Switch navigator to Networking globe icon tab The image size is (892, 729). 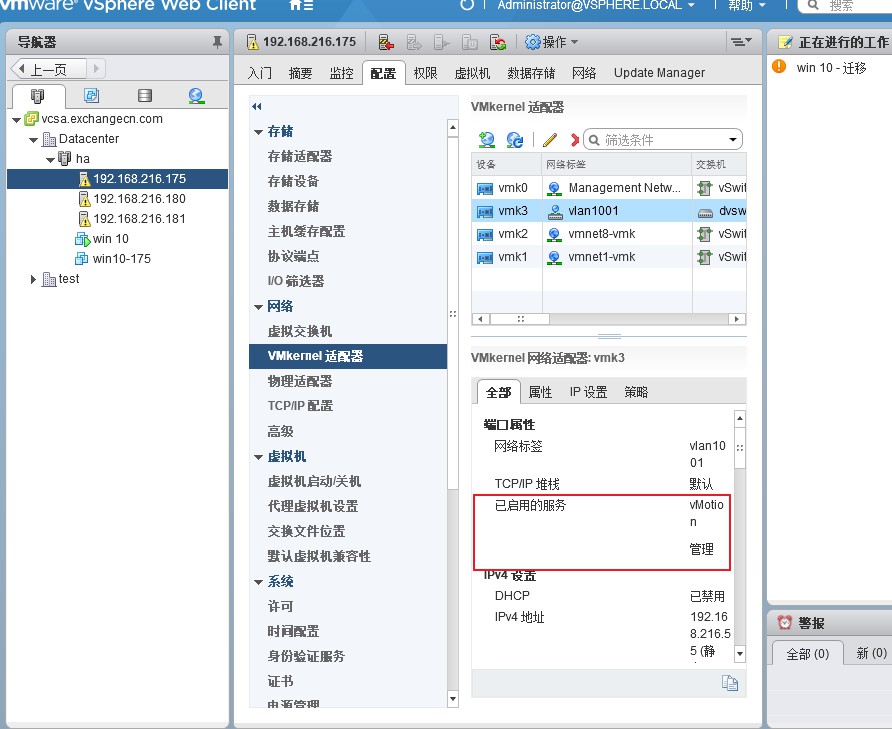(196, 96)
